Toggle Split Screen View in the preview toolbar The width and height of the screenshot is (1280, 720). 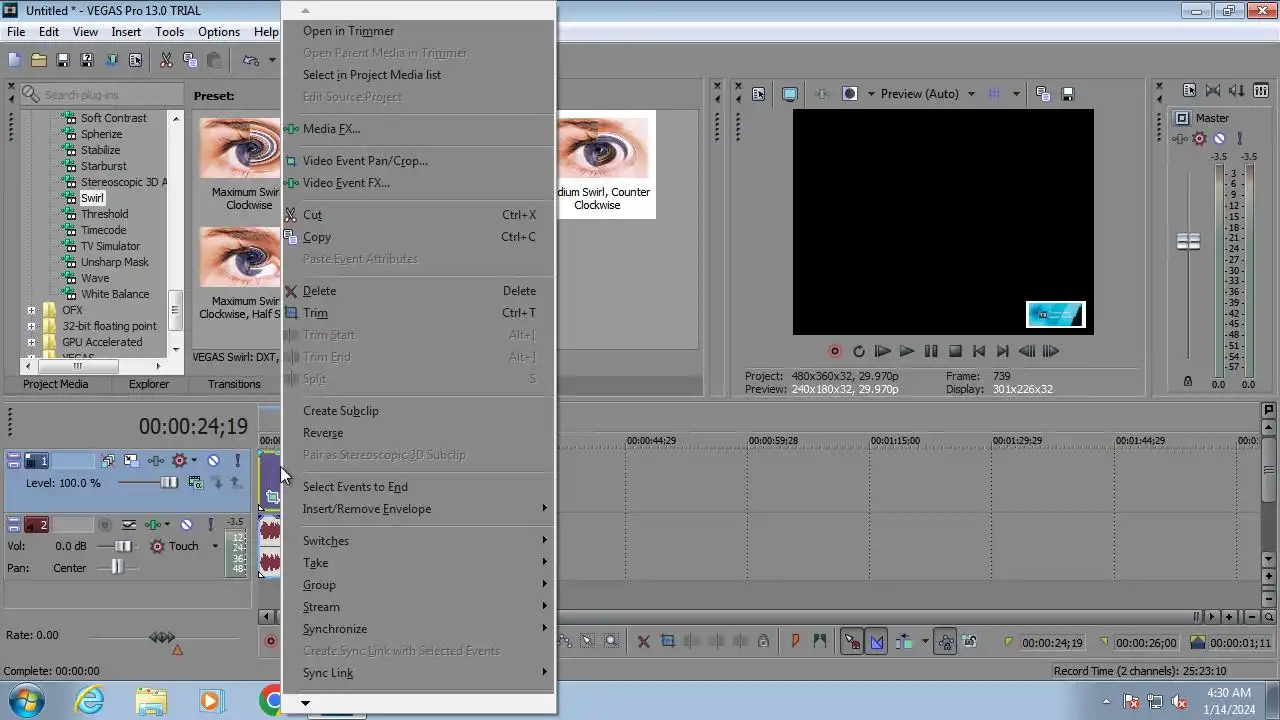click(x=850, y=94)
